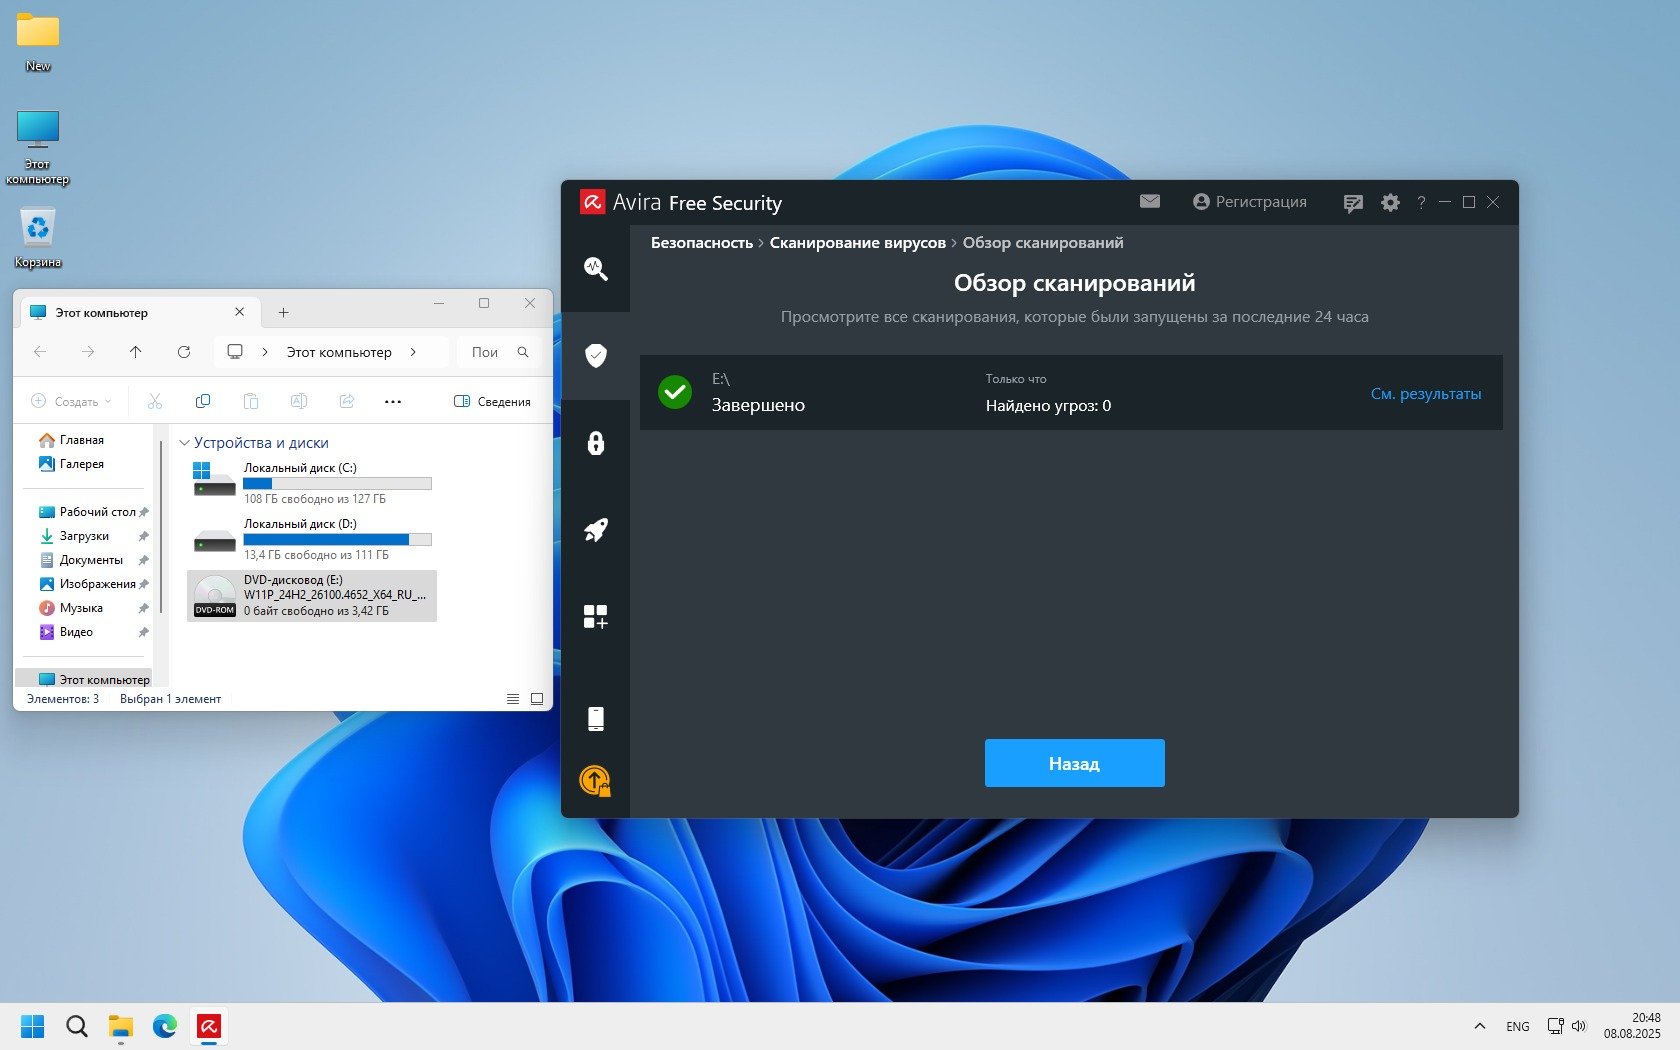The image size is (1680, 1050).
Task: Open the Создать dropdown in Explorer
Action: tap(72, 401)
